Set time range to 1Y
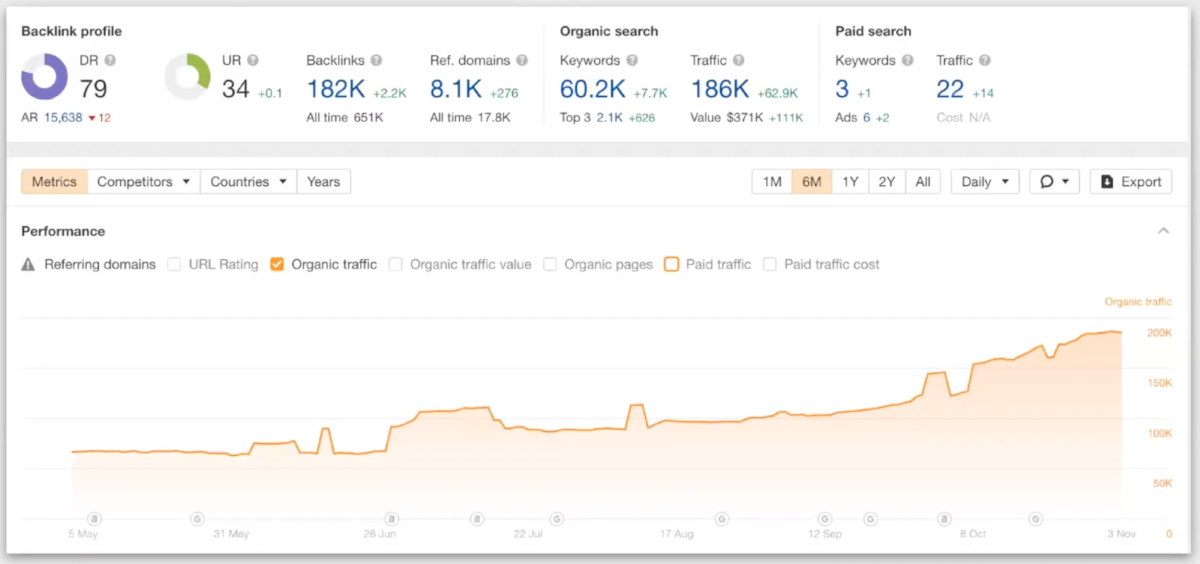The height and width of the screenshot is (564, 1200). [850, 182]
